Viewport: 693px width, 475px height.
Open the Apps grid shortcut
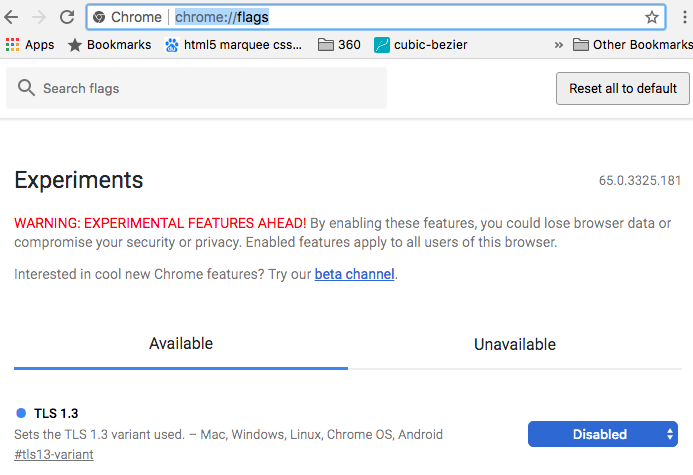29,44
